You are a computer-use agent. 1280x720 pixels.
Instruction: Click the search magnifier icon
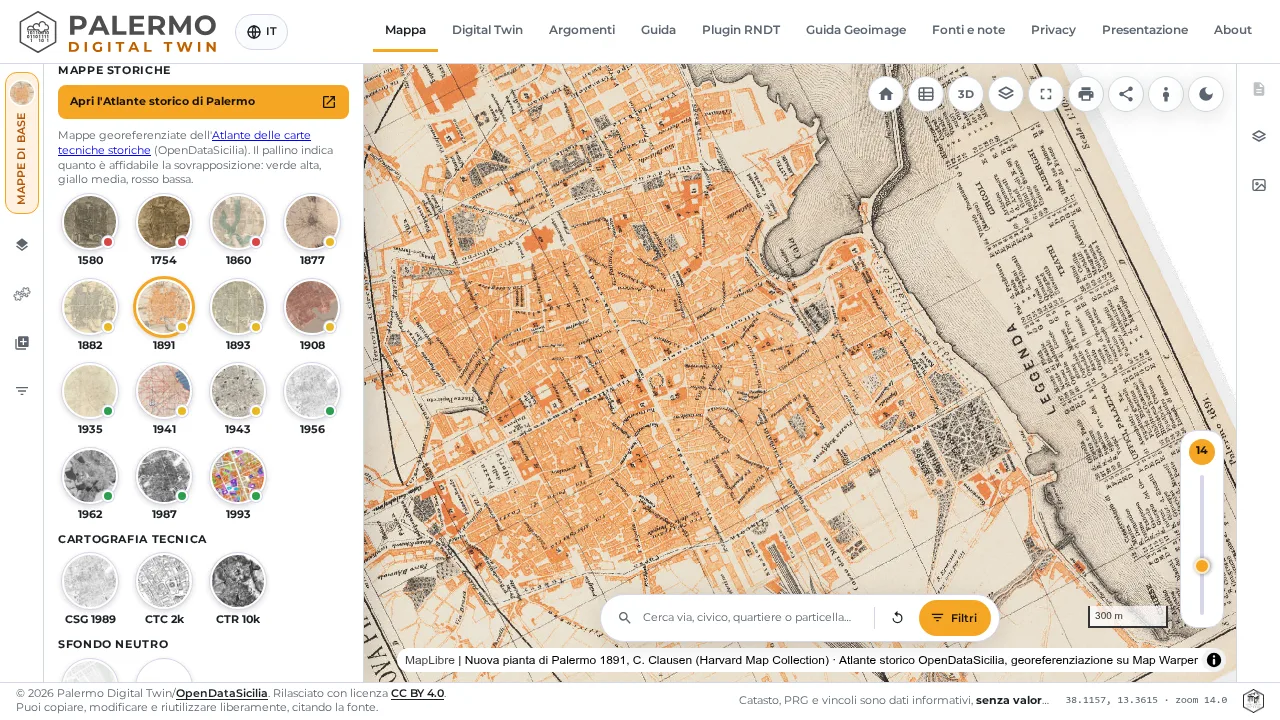click(625, 618)
